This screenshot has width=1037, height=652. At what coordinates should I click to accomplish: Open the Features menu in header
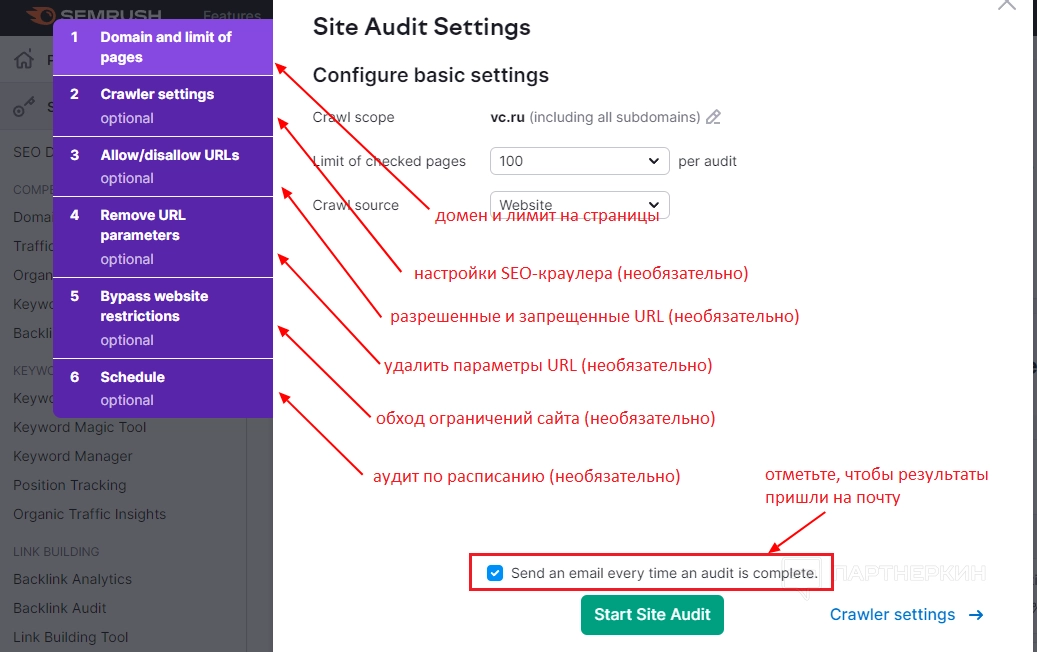click(232, 16)
